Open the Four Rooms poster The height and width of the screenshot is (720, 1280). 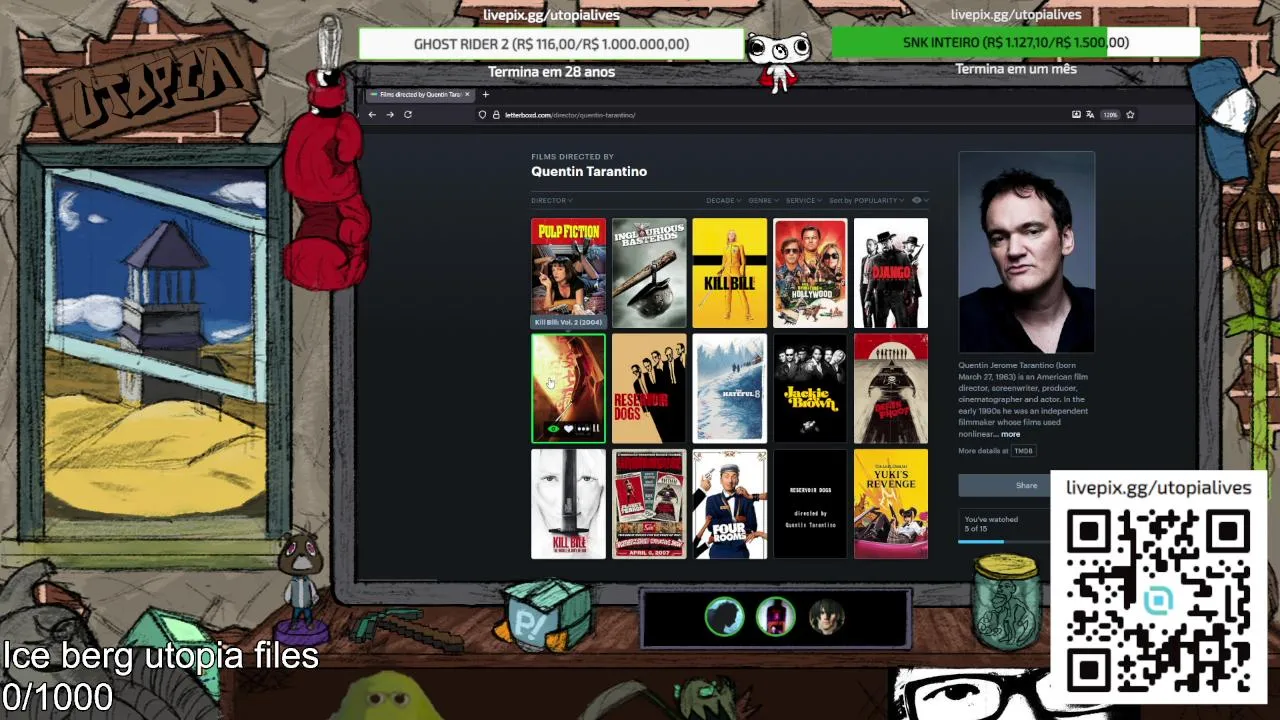point(730,504)
